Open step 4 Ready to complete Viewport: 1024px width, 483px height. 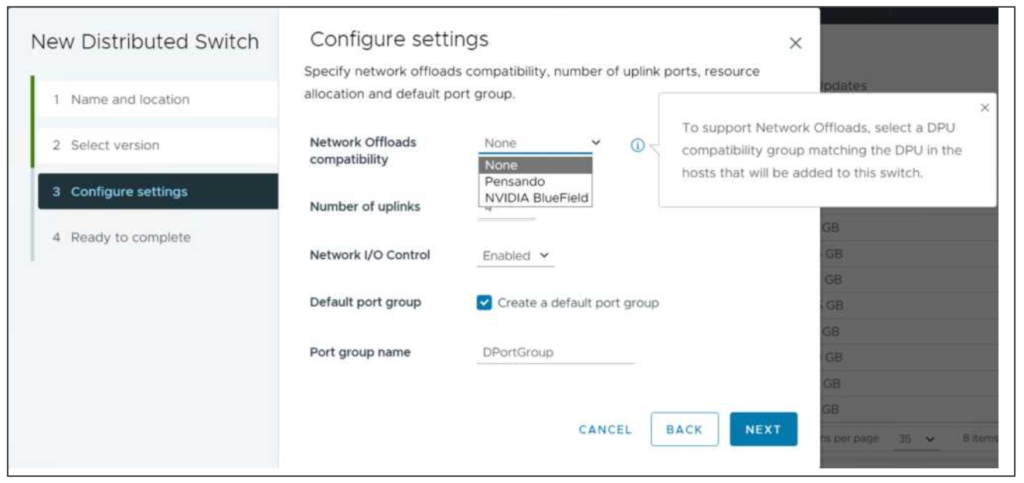[x=130, y=238]
